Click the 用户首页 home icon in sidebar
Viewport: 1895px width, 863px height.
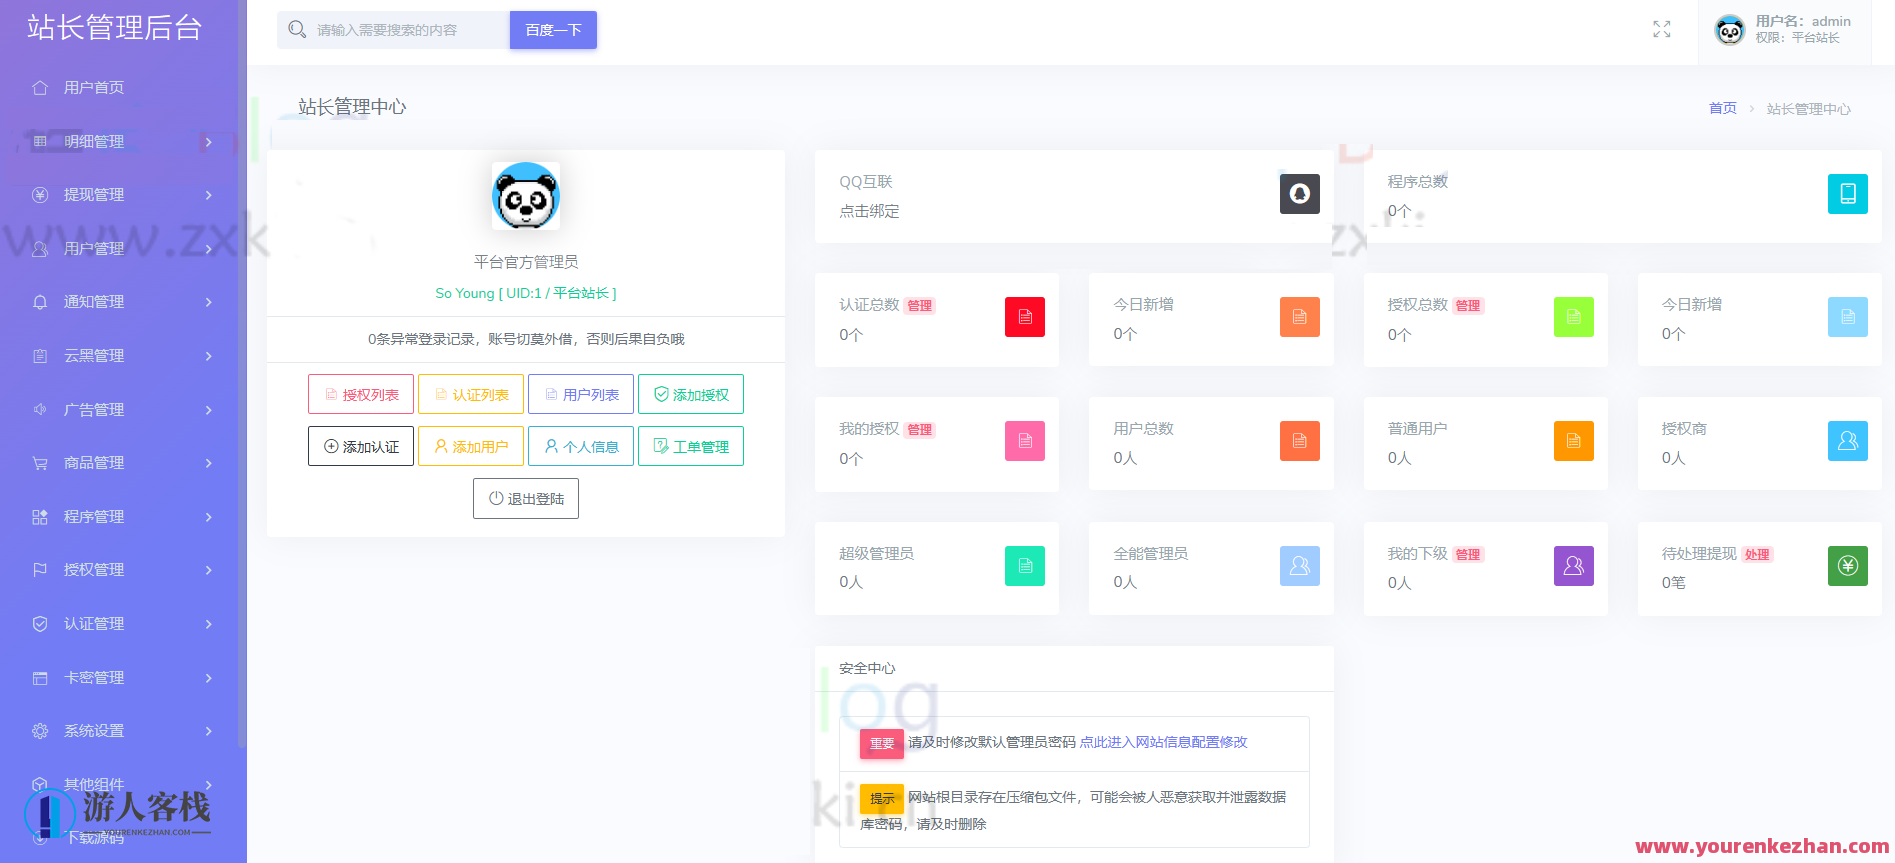40,88
